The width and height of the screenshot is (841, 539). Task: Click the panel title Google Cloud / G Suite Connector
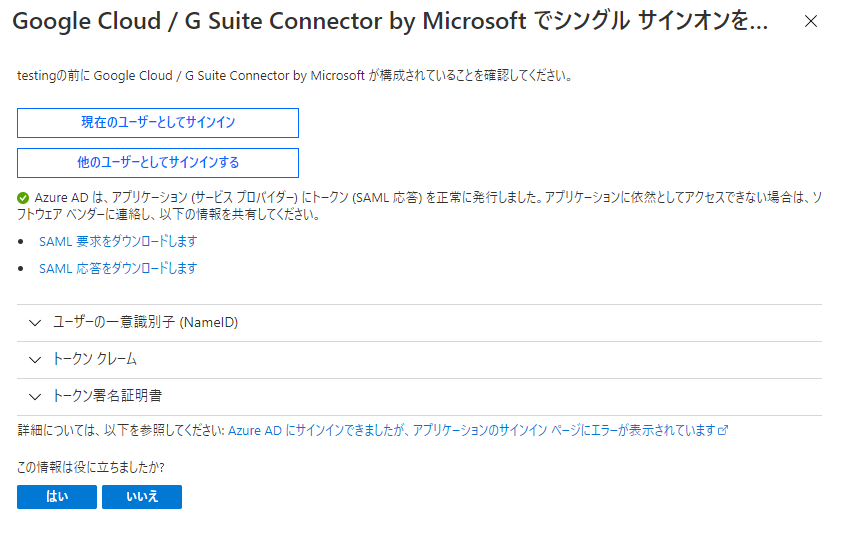(390, 21)
